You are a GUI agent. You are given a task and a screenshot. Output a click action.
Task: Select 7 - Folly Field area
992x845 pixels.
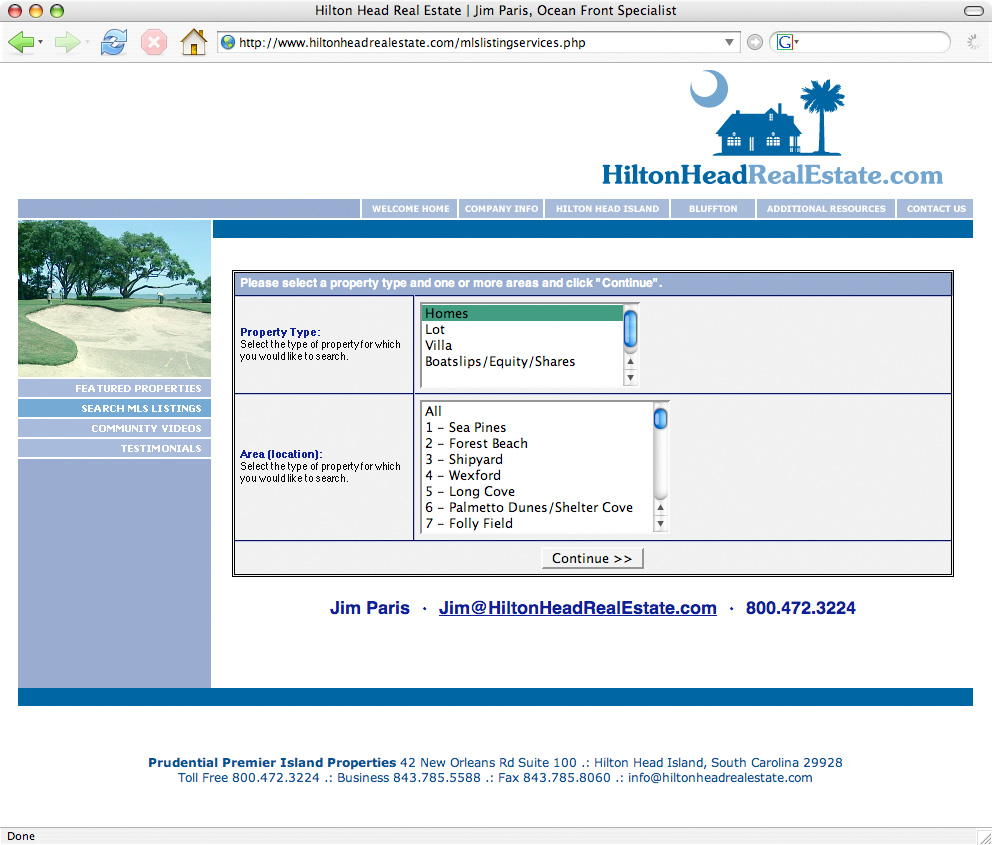(537, 524)
